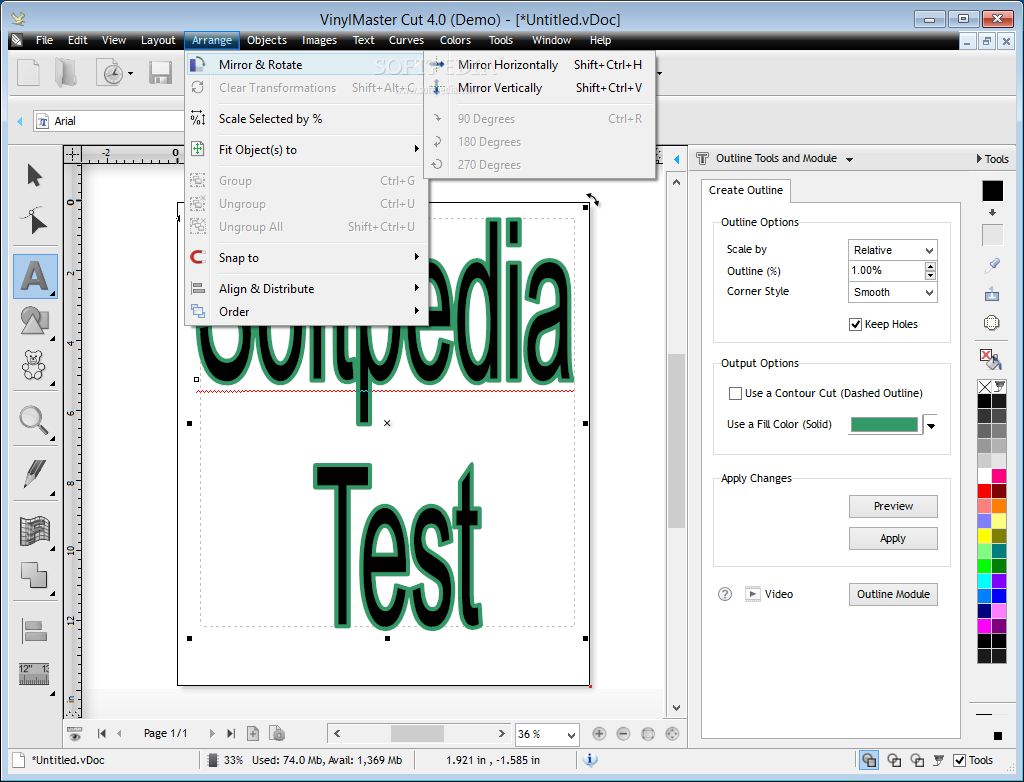Click the green fill color swatch

pyautogui.click(x=884, y=425)
